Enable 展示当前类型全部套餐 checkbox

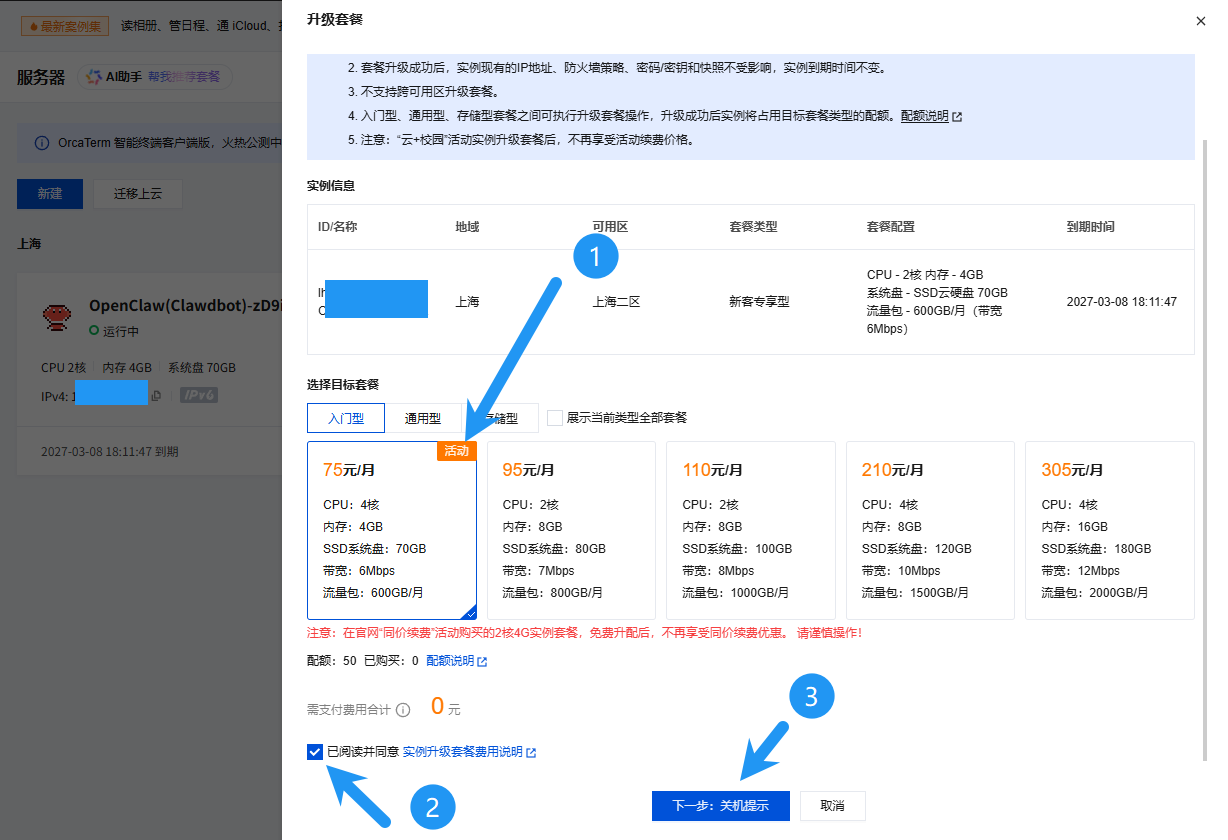pyautogui.click(x=555, y=418)
